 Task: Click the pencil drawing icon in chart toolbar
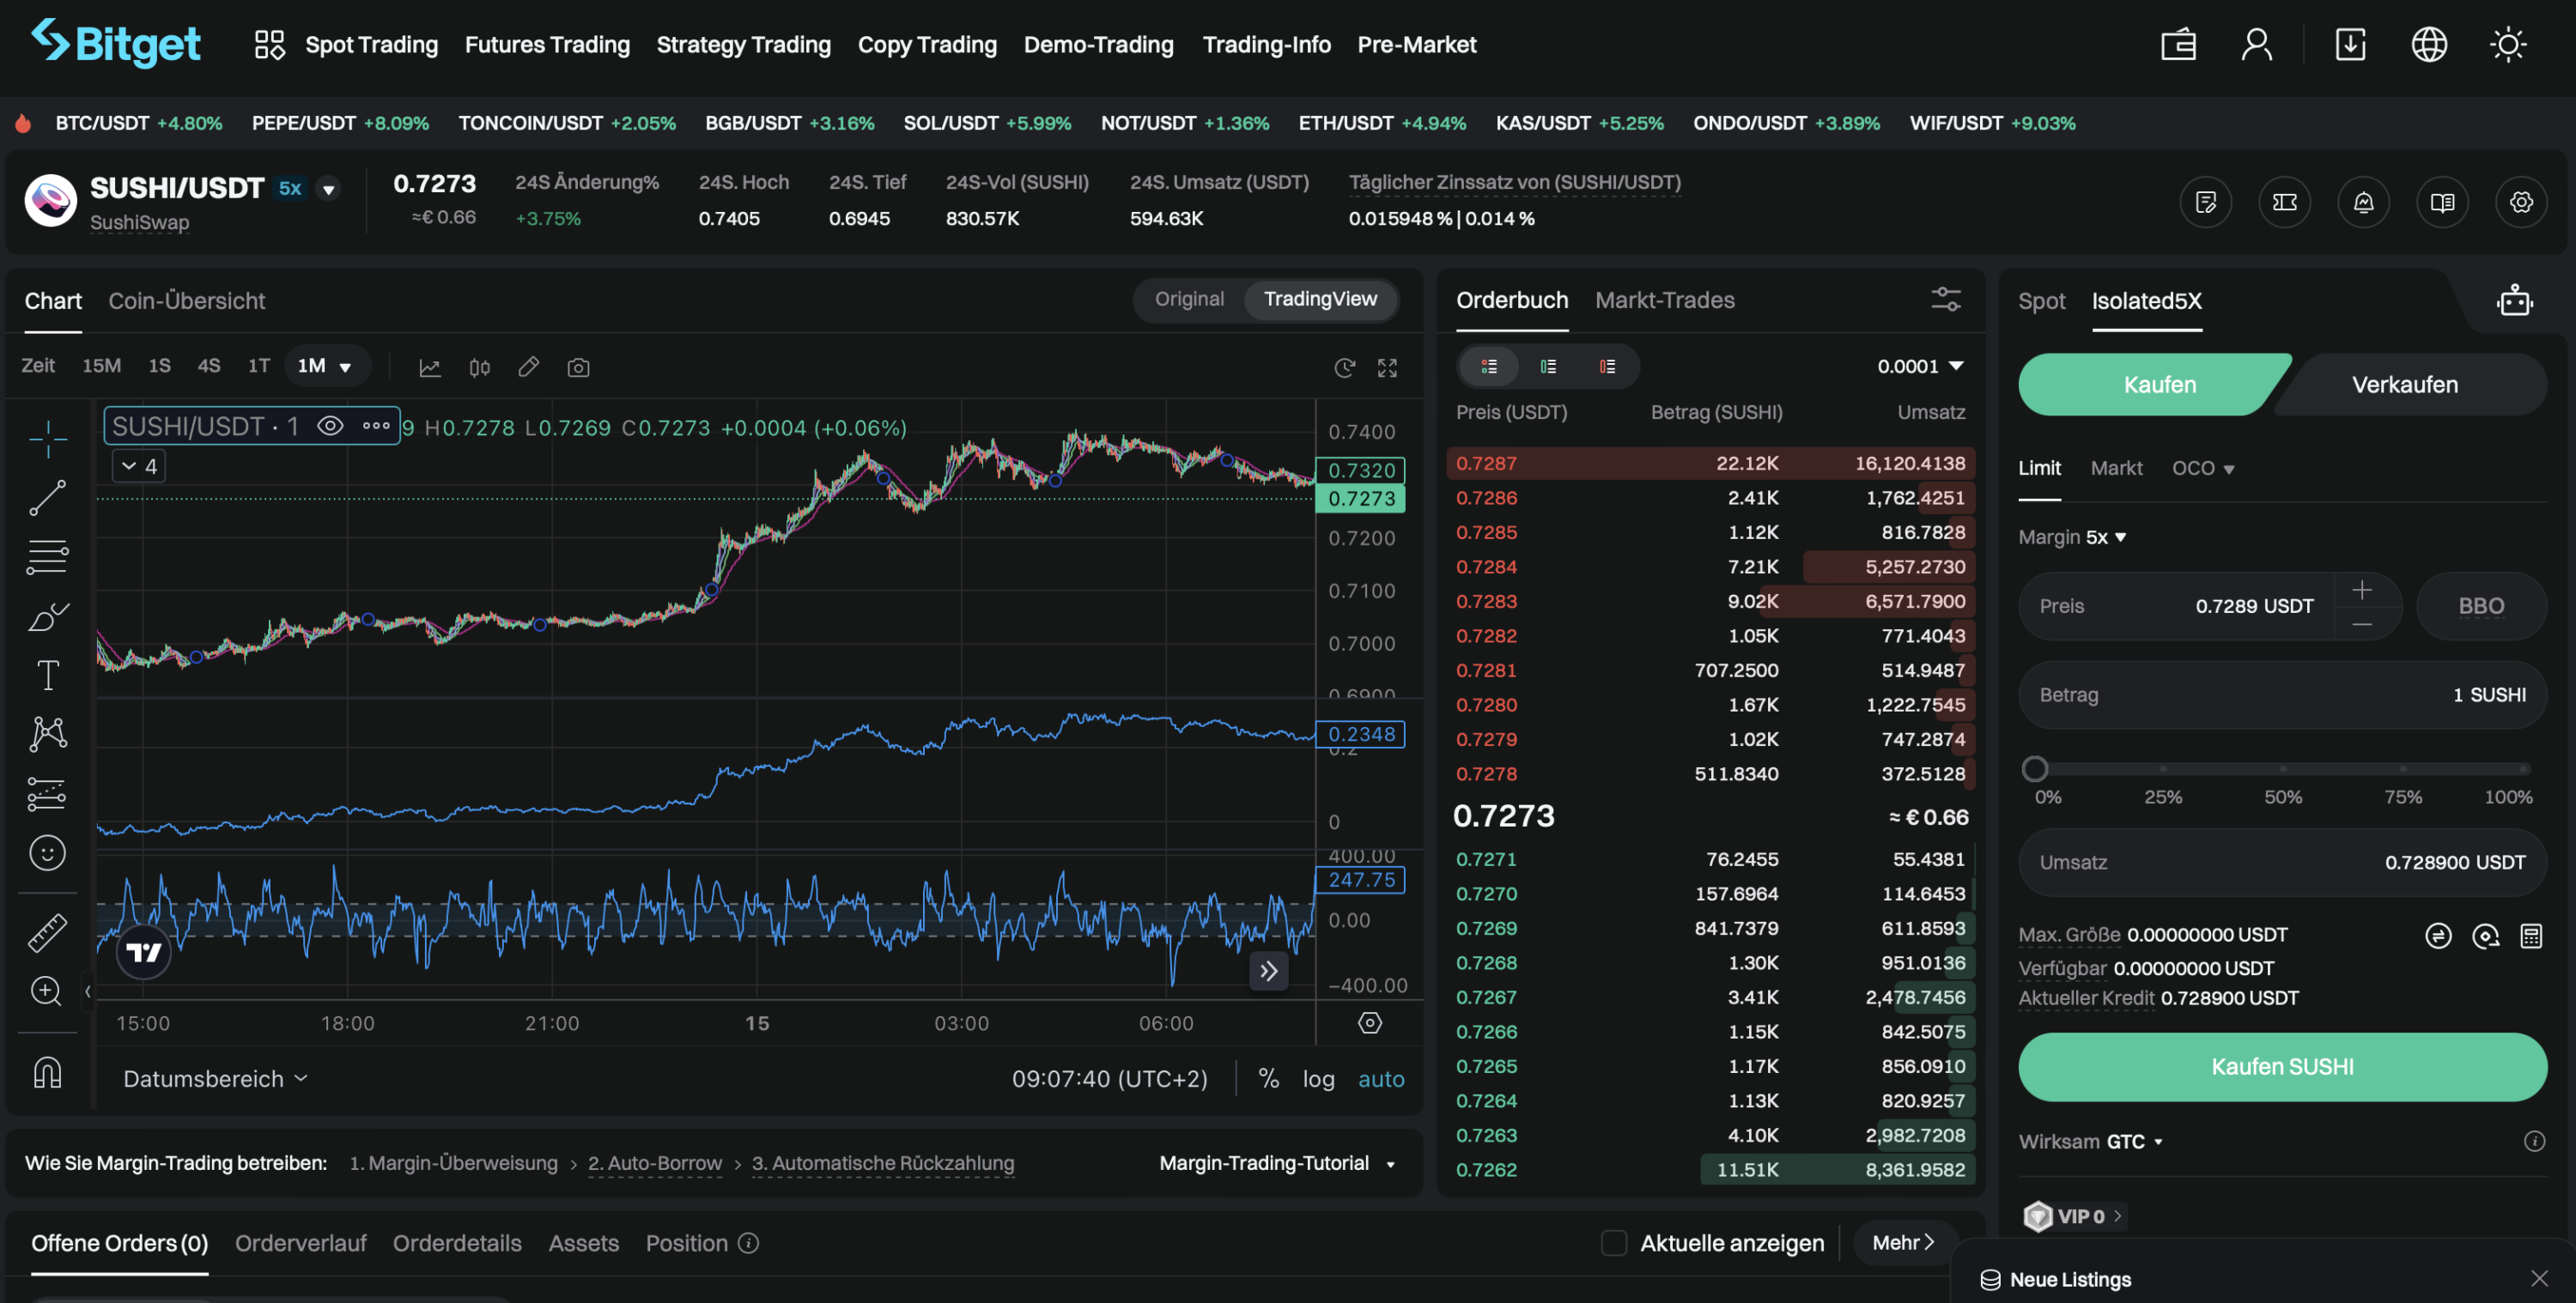529,367
